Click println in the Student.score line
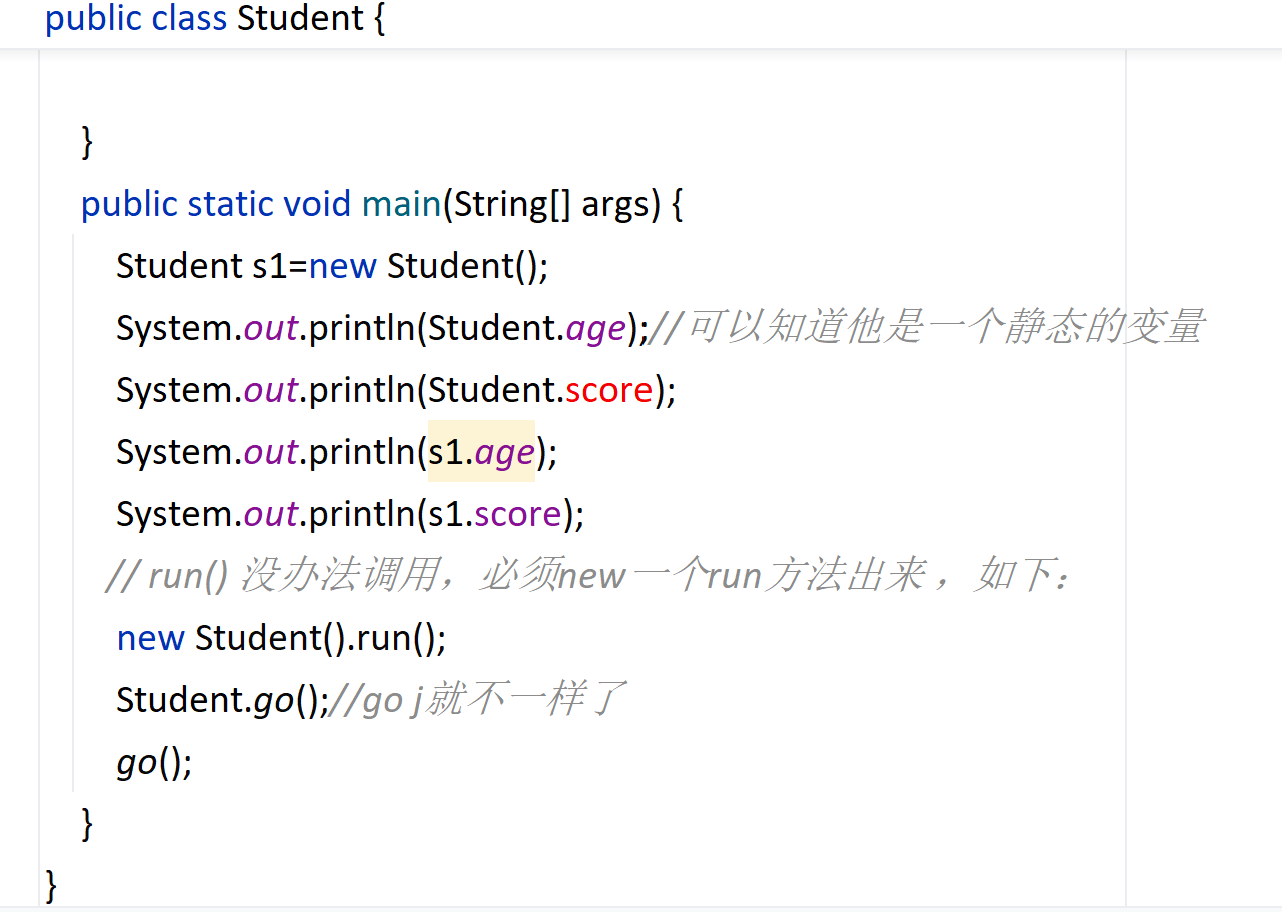 coord(362,390)
